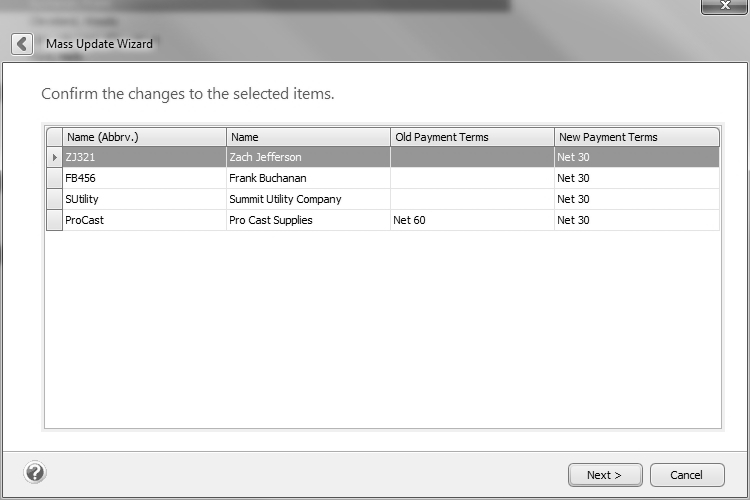Select the ProCast row via its row header
Screen dimensions: 750x500
click(x=54, y=220)
